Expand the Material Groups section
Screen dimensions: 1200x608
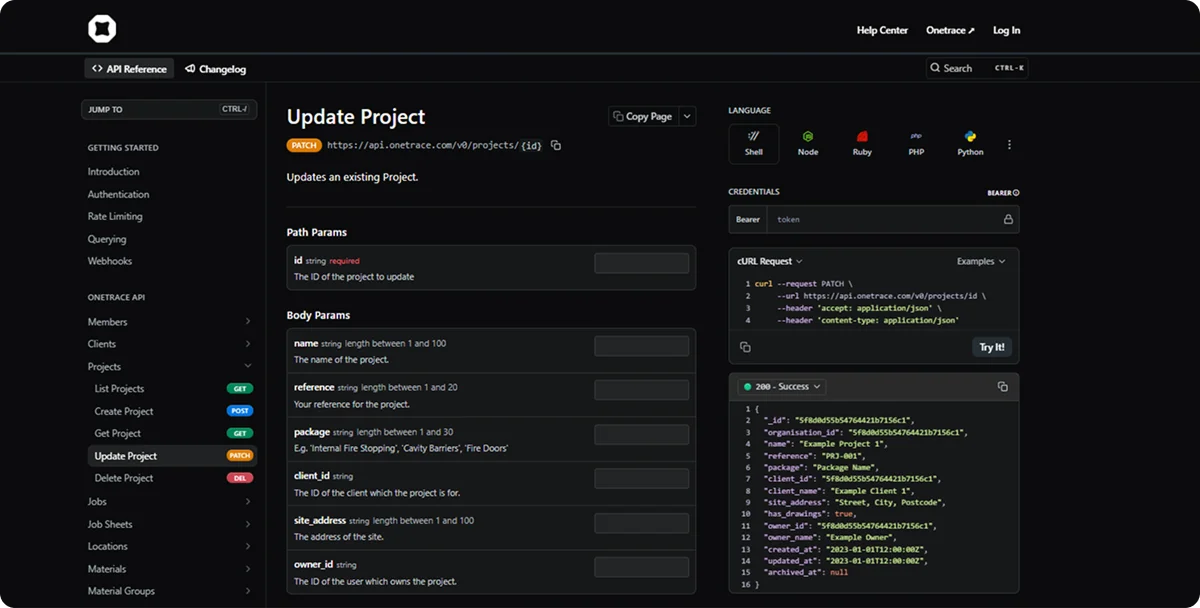(248, 591)
